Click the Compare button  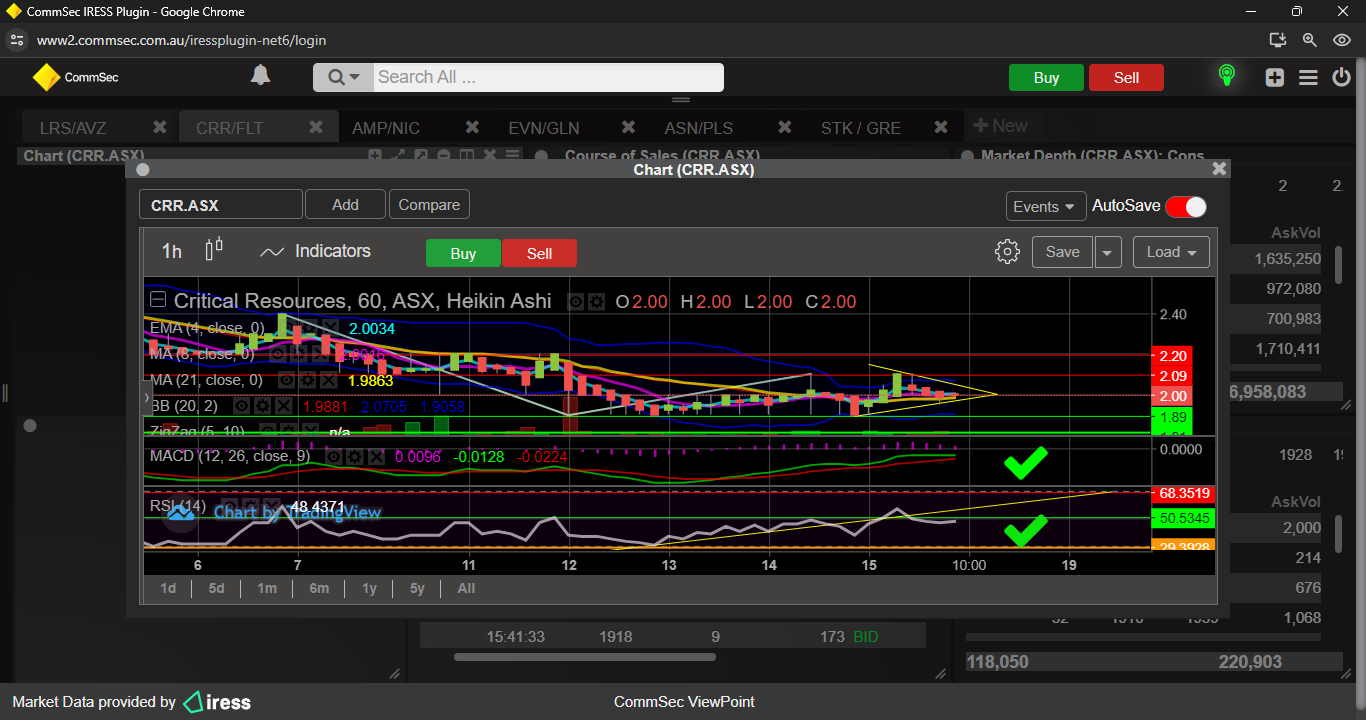pyautogui.click(x=429, y=205)
